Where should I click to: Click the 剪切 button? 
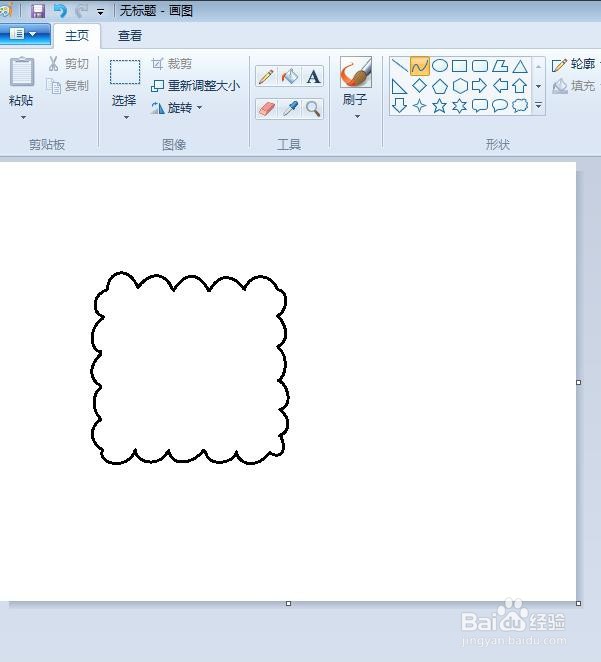[68, 64]
